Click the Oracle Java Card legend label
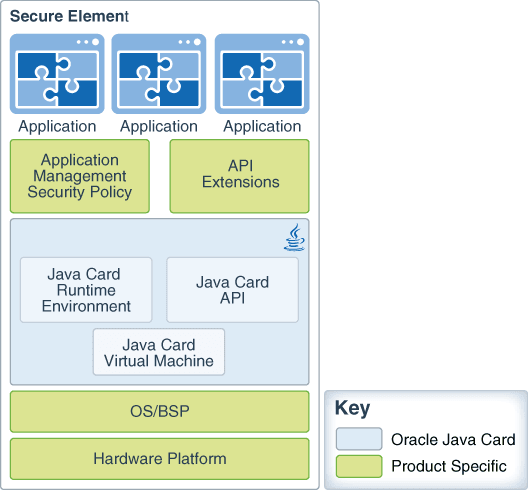 tap(453, 439)
